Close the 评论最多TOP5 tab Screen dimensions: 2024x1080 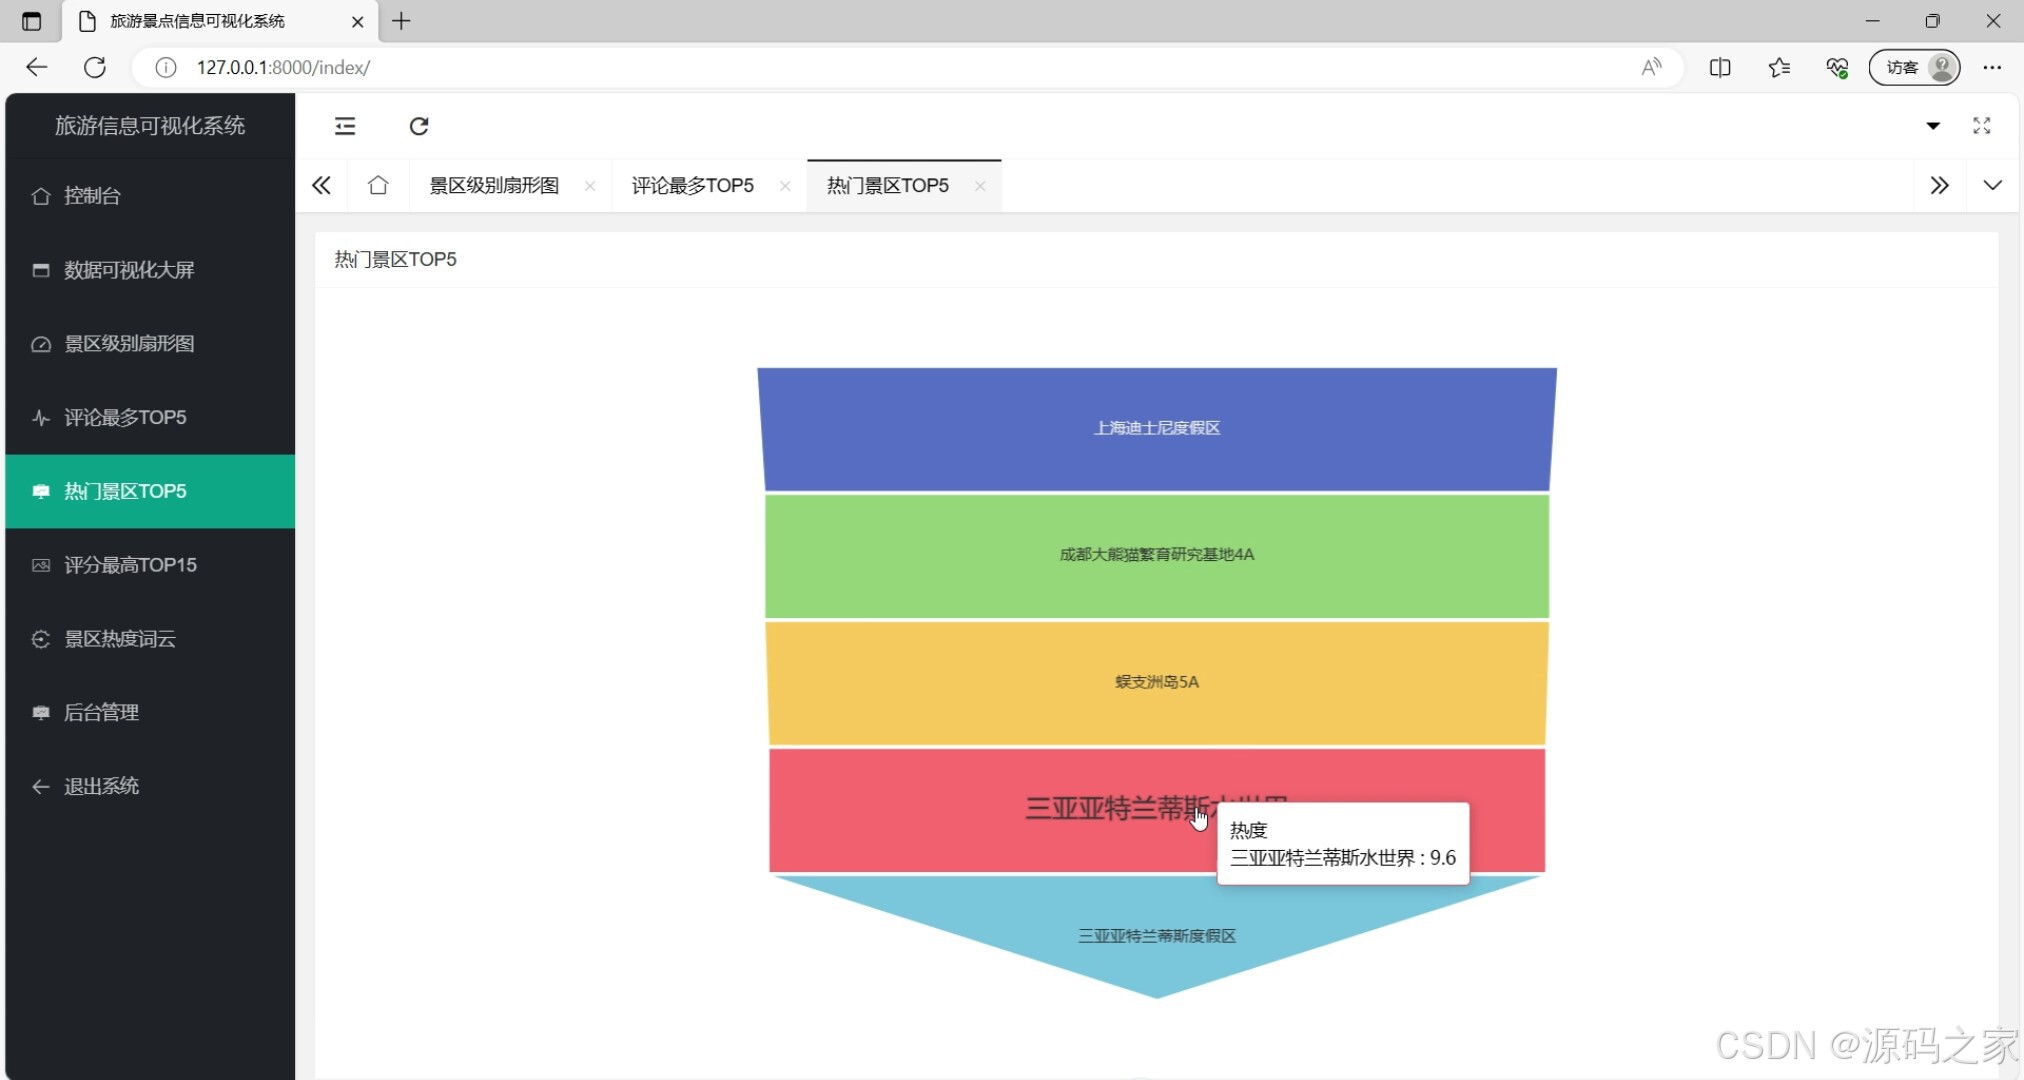pyautogui.click(x=785, y=186)
